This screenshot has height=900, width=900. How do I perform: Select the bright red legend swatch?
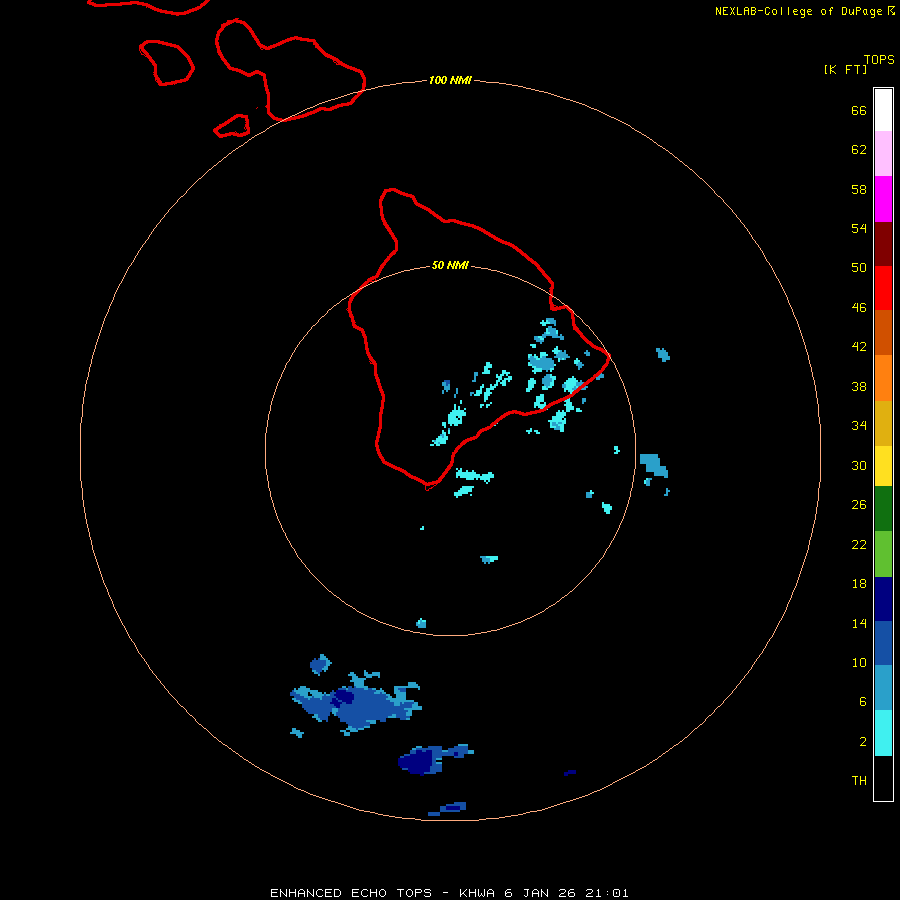click(883, 288)
